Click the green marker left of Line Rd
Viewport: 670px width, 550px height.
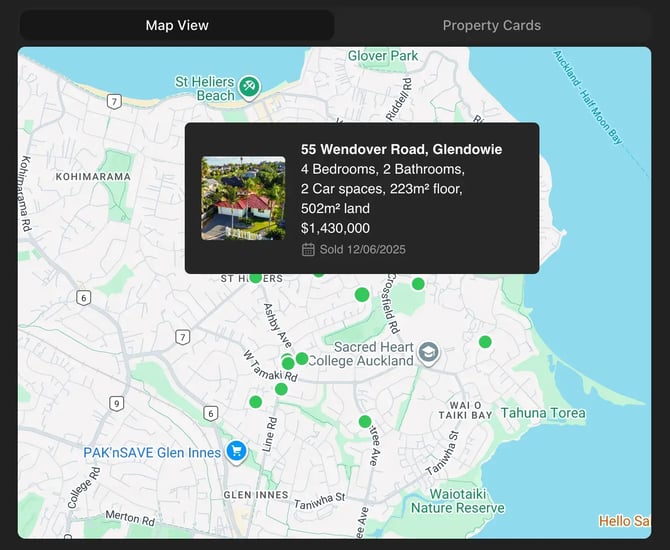coord(256,402)
